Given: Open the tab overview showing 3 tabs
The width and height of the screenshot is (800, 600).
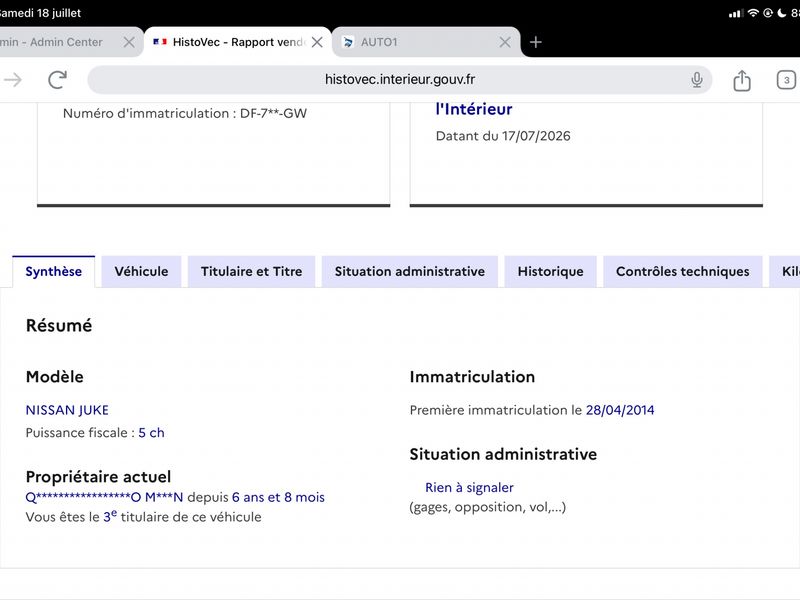Looking at the screenshot, I should click(786, 80).
